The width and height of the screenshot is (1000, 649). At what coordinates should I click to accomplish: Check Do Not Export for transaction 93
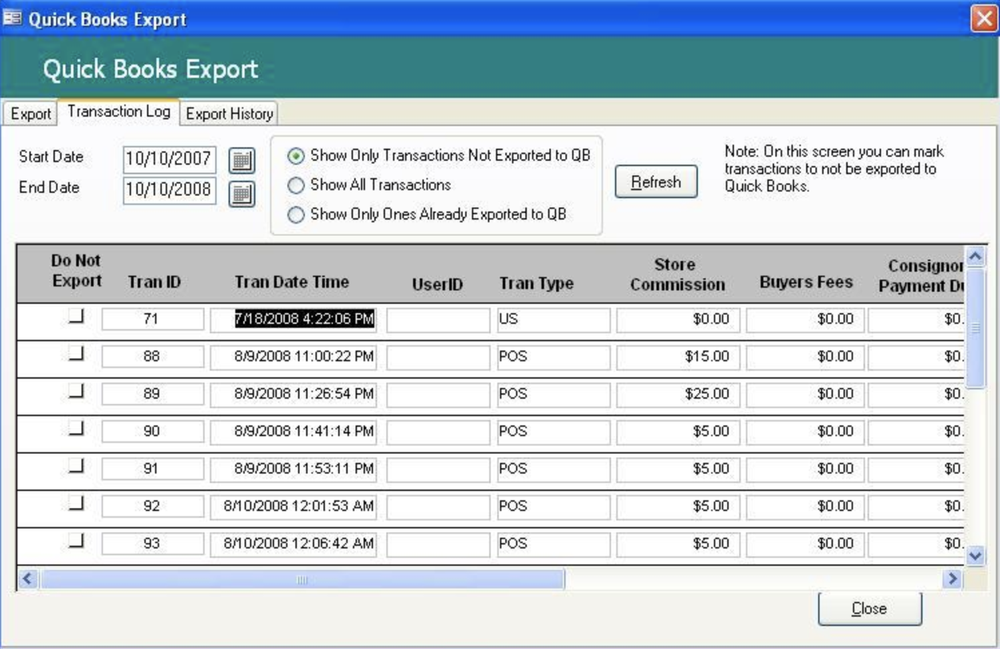(x=77, y=541)
